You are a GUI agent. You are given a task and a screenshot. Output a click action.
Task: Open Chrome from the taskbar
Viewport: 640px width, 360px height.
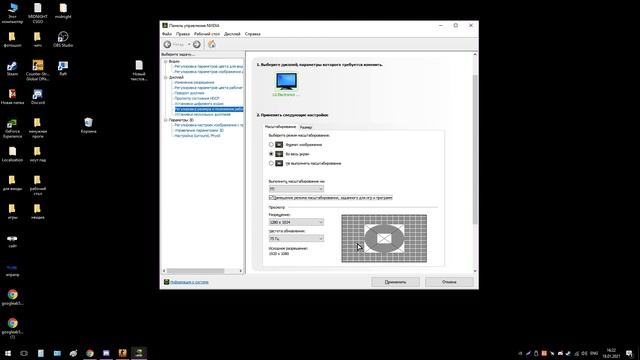point(90,353)
